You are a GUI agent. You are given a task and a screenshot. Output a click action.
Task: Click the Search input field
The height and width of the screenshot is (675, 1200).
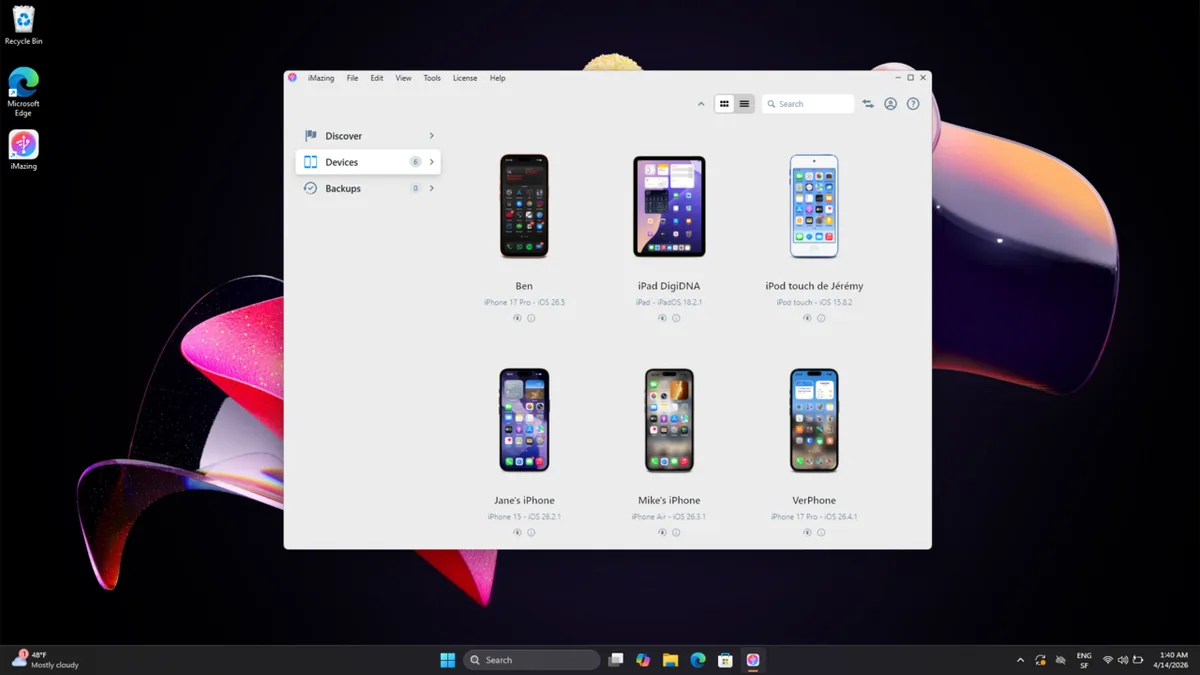point(808,104)
